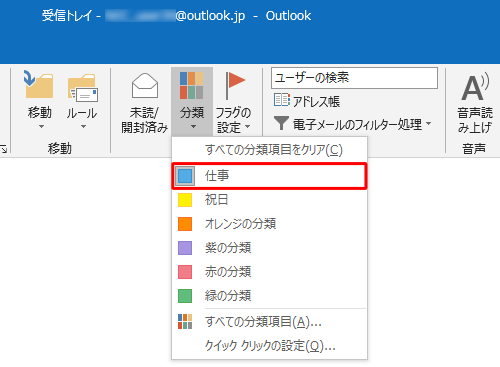Open クイック クリックの設定(Q)... entry
Image resolution: width=500 pixels, height=367 pixels.
click(269, 346)
